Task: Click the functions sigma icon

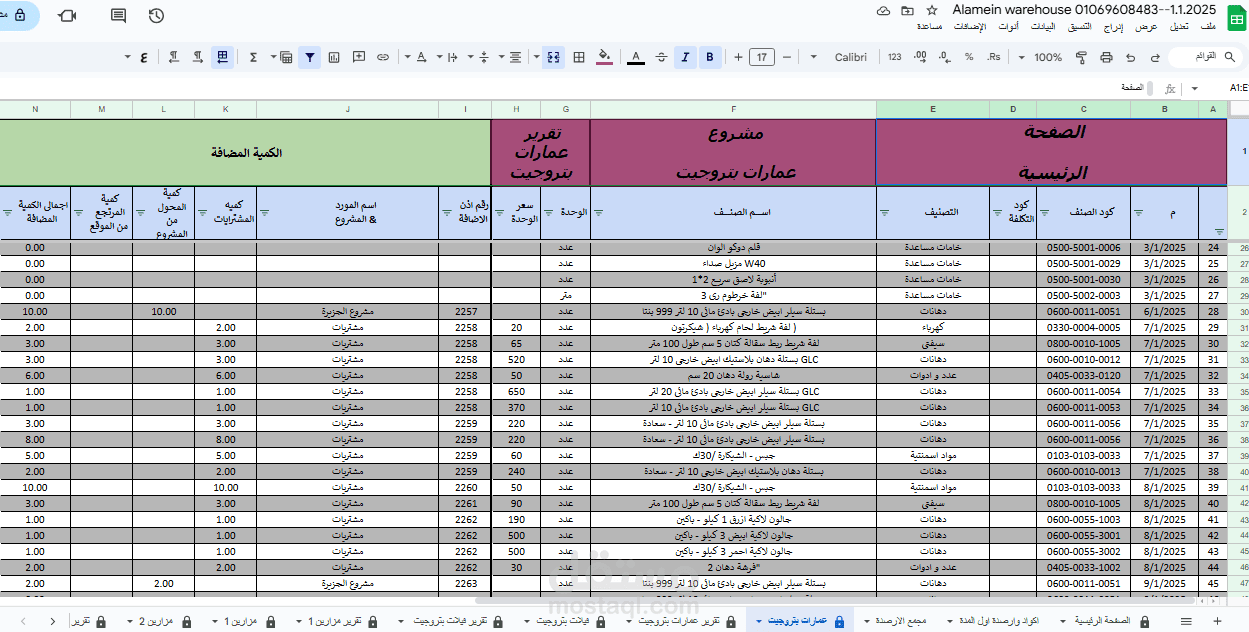Action: pos(253,57)
